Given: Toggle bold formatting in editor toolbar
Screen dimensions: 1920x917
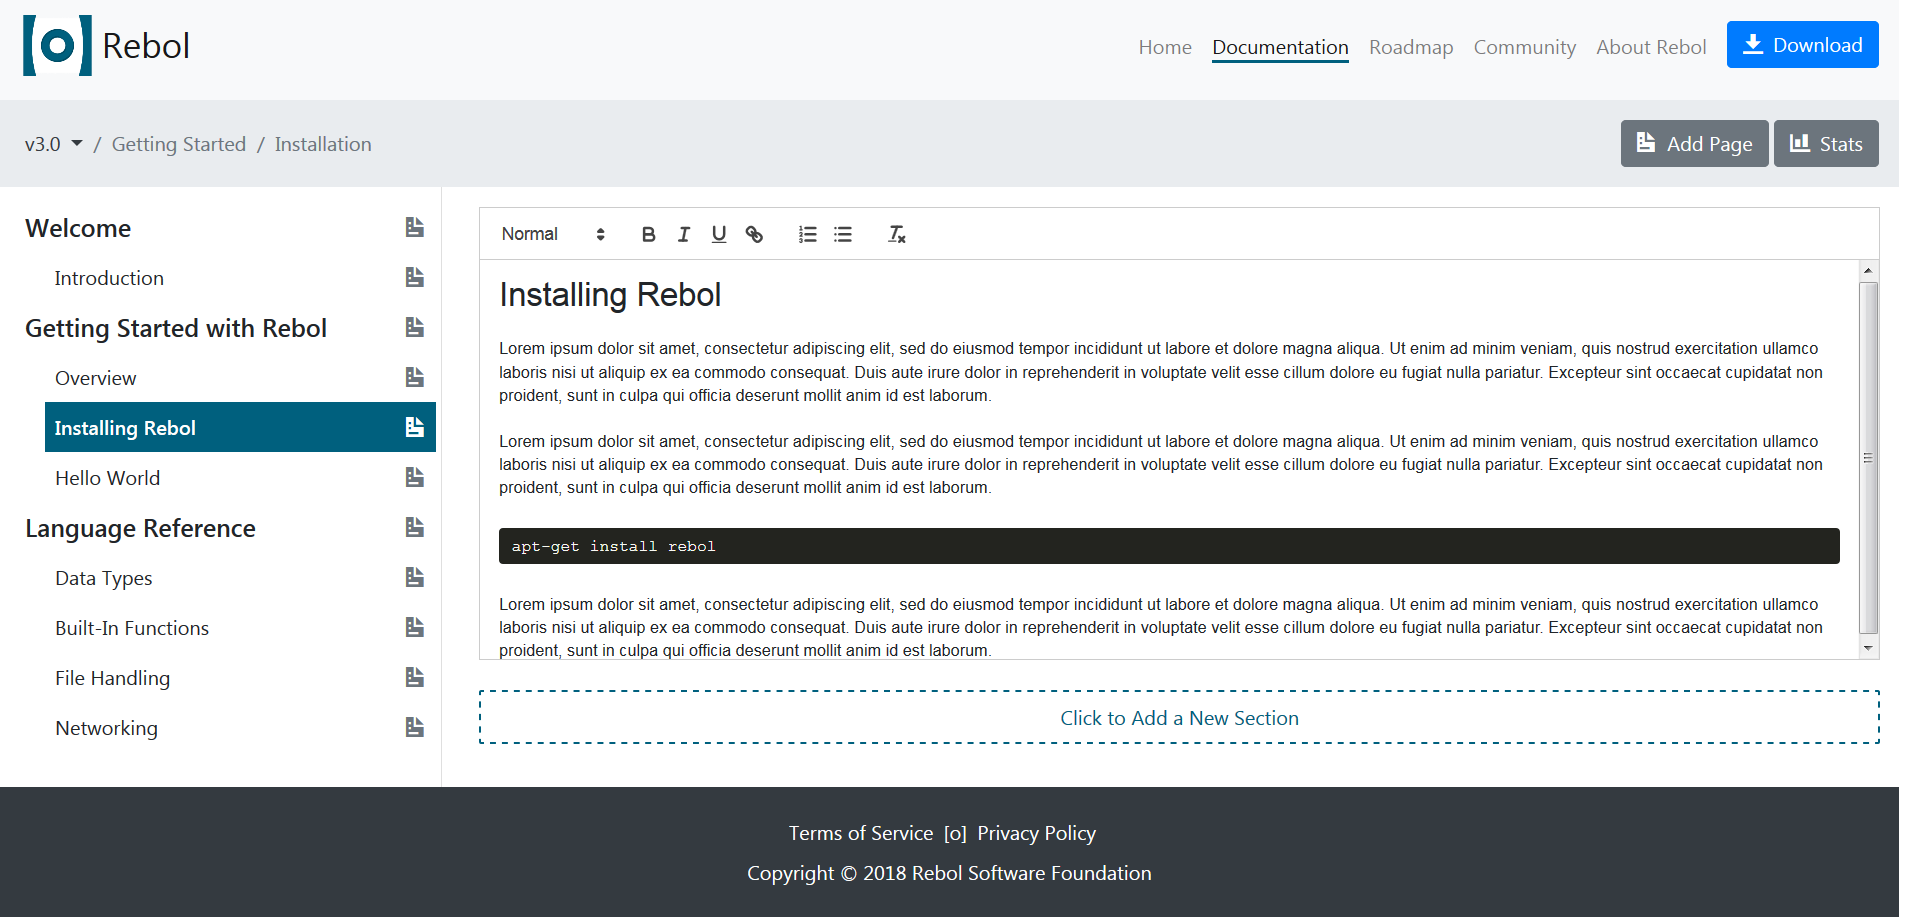Looking at the screenshot, I should [648, 234].
